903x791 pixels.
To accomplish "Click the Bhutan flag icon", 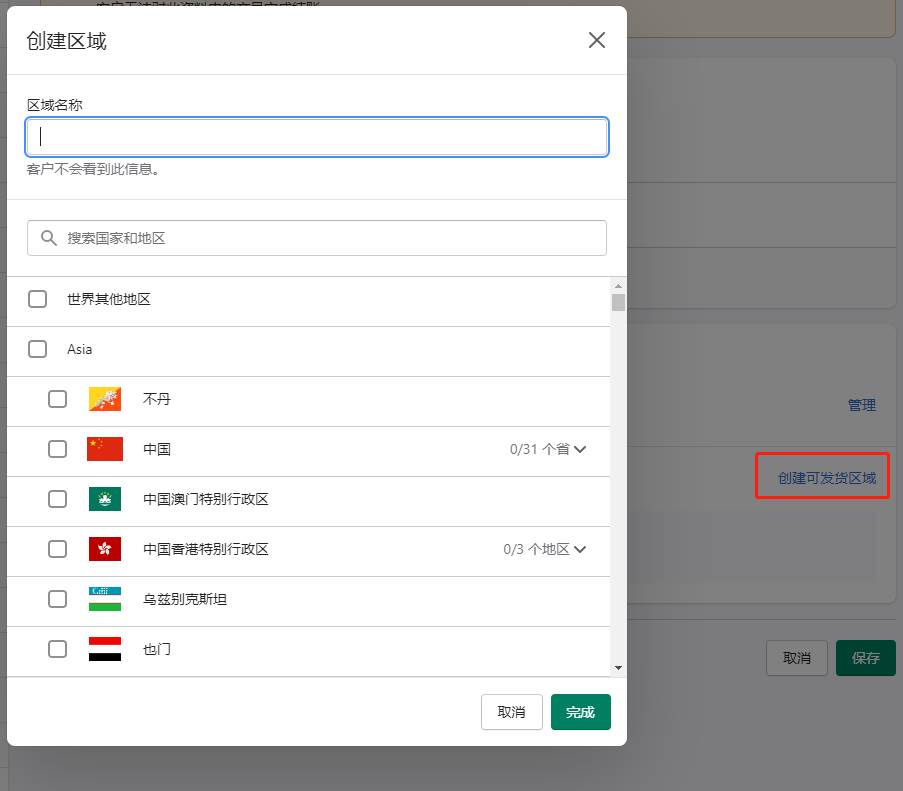I will tap(105, 399).
